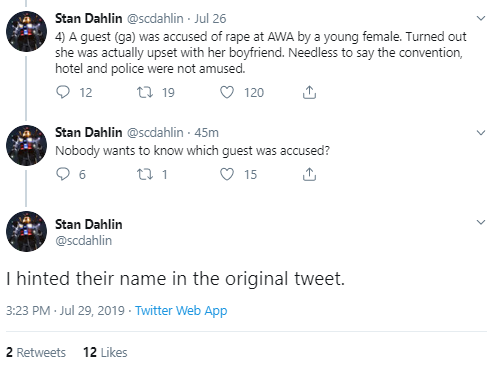
Task: Open options chevron on the Jul 26 tweet
Action: click(481, 18)
